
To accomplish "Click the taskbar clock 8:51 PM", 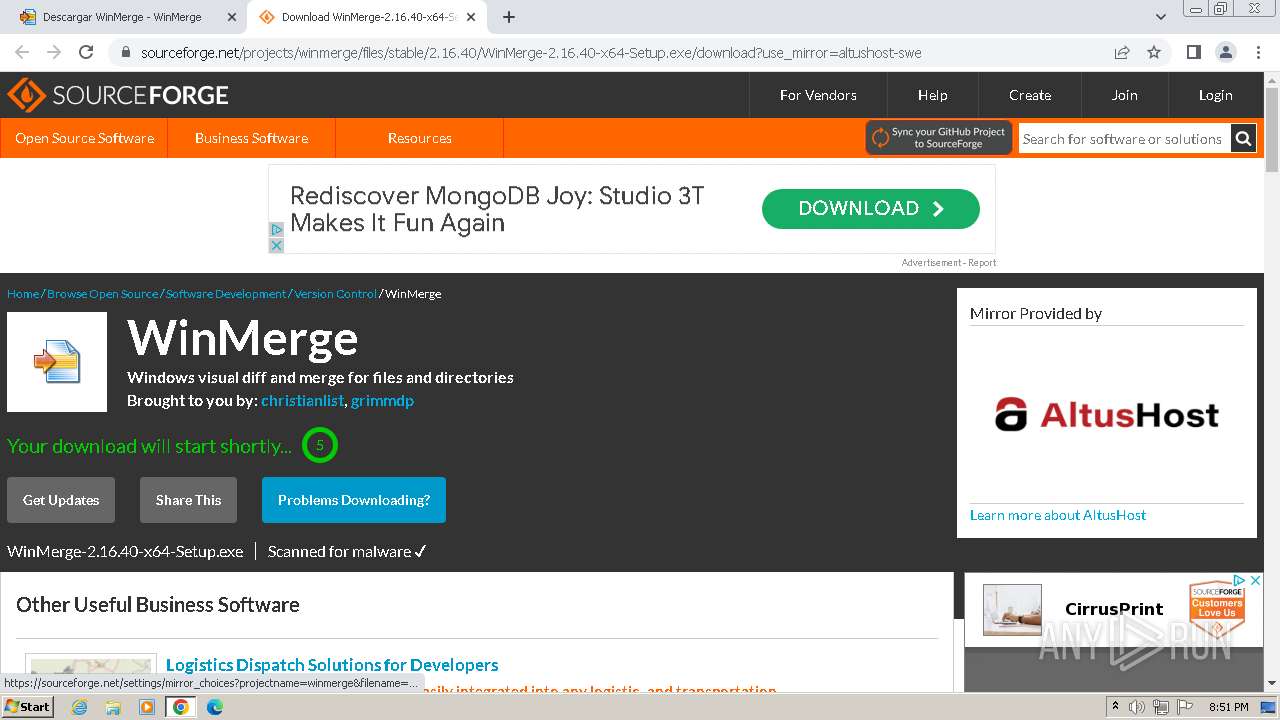I will [x=1228, y=707].
